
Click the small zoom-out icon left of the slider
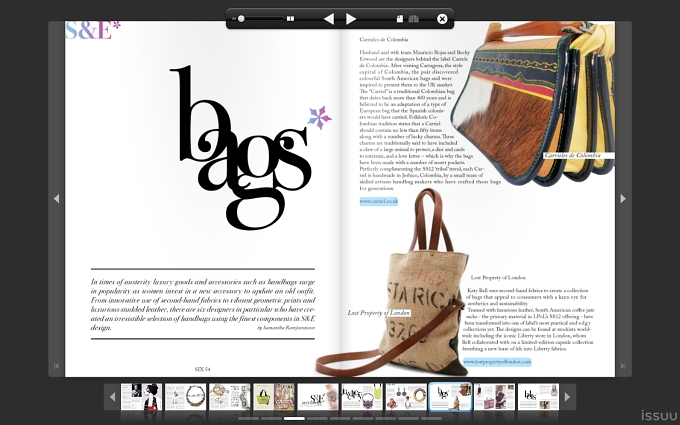pyautogui.click(x=234, y=19)
